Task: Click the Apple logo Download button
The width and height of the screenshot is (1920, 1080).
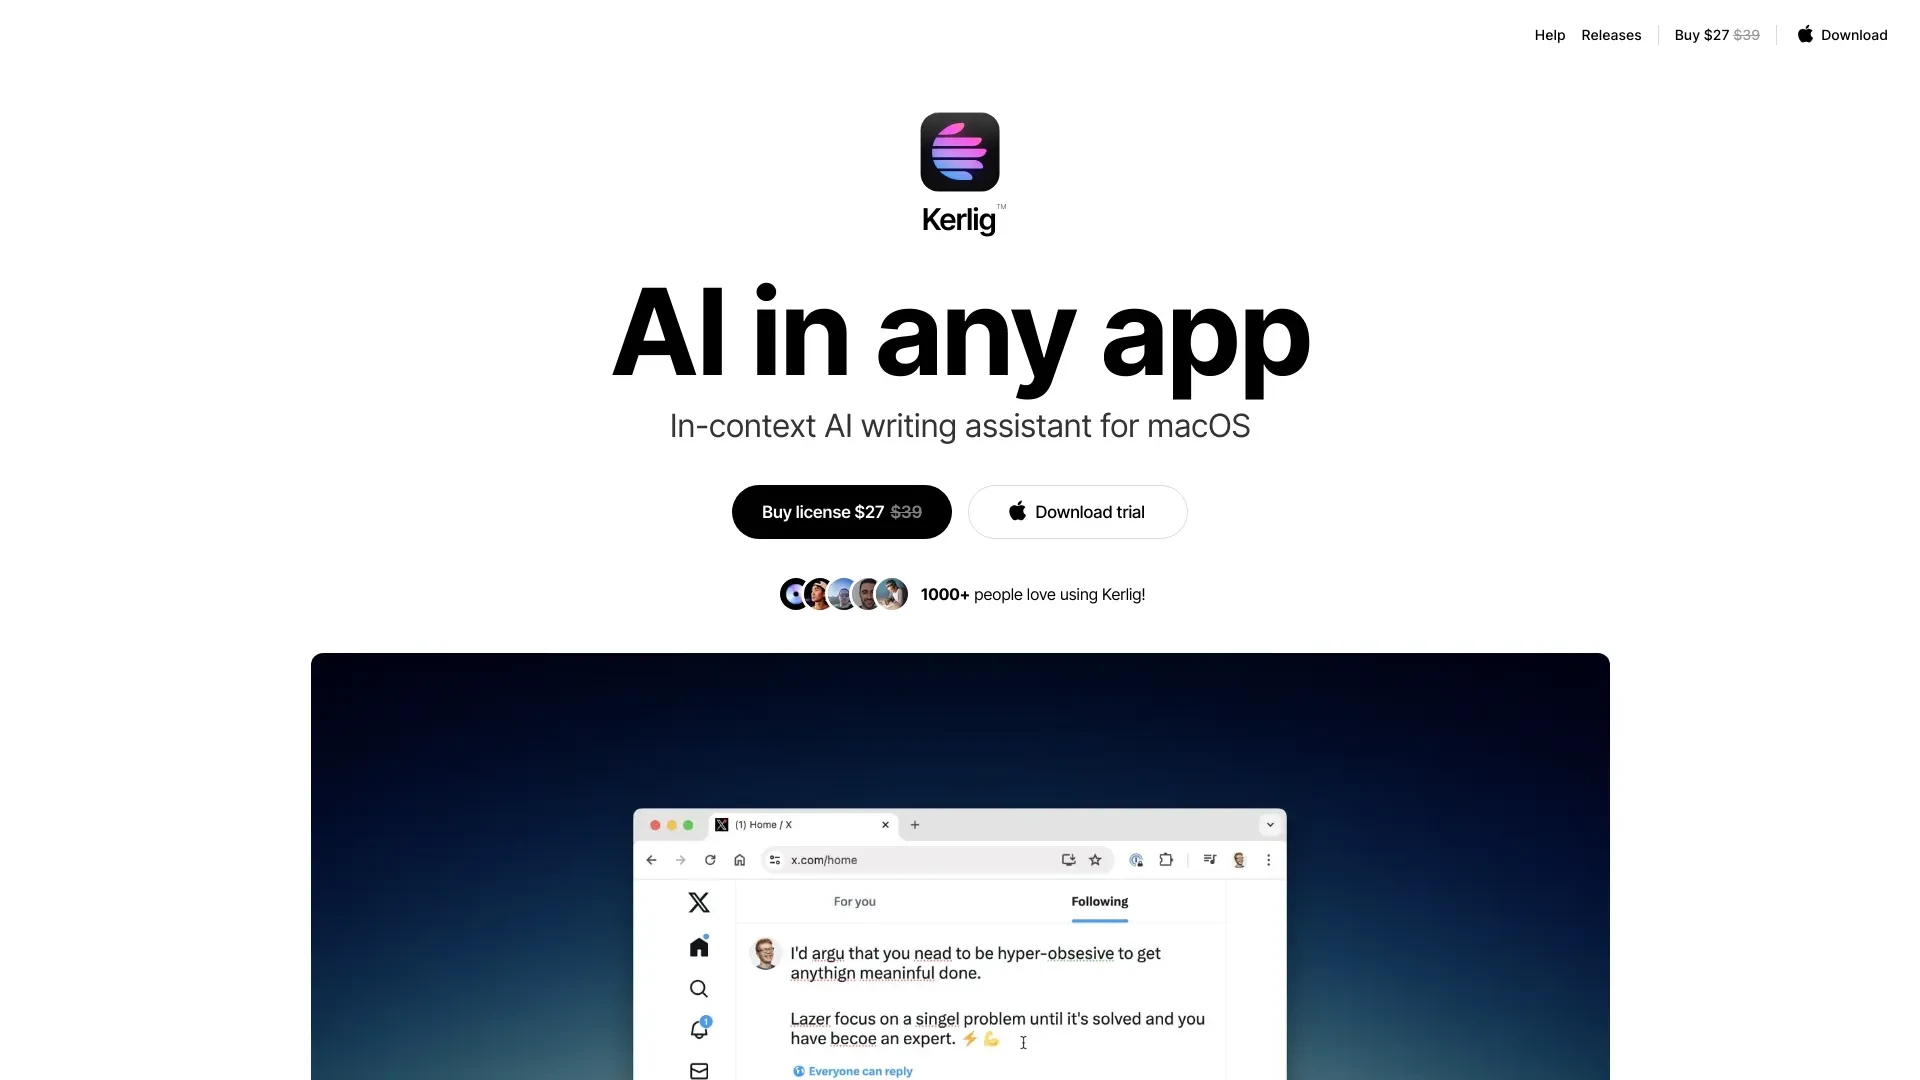Action: (1842, 34)
